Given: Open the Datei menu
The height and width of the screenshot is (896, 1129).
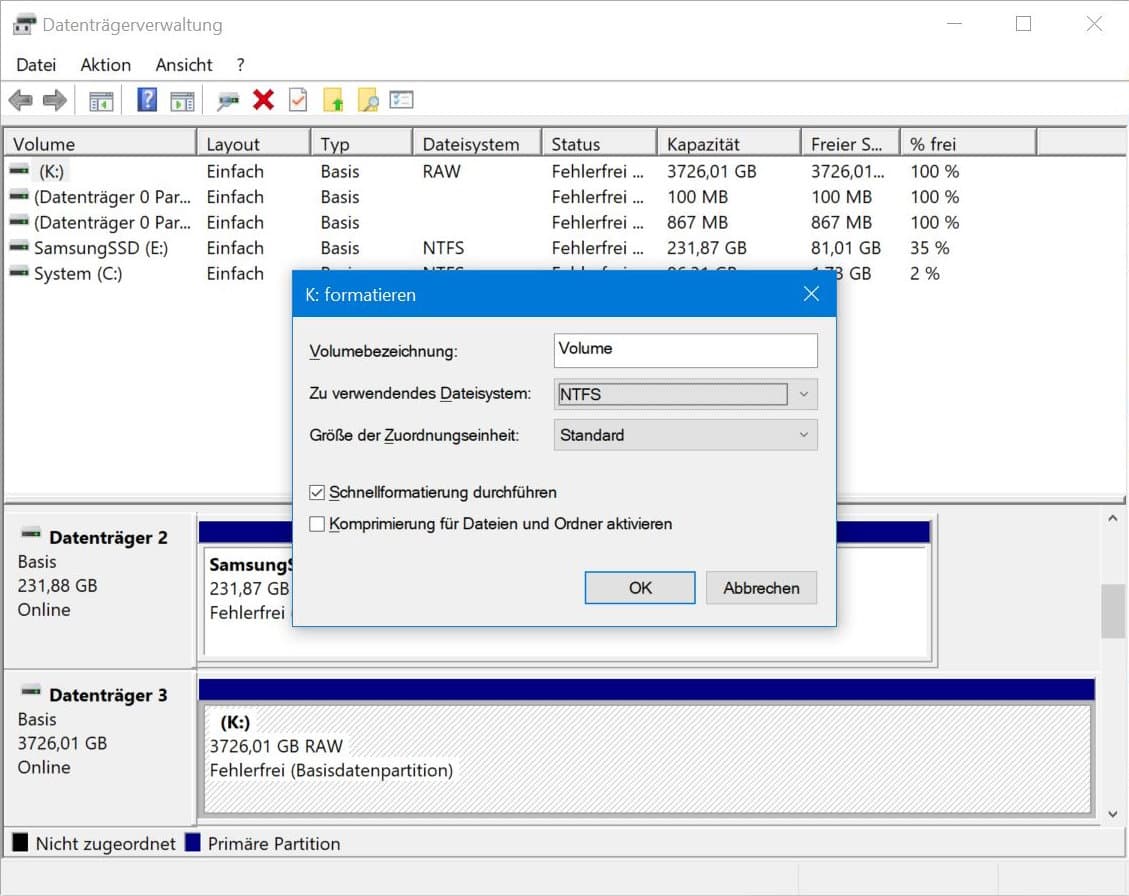Looking at the screenshot, I should (x=36, y=65).
